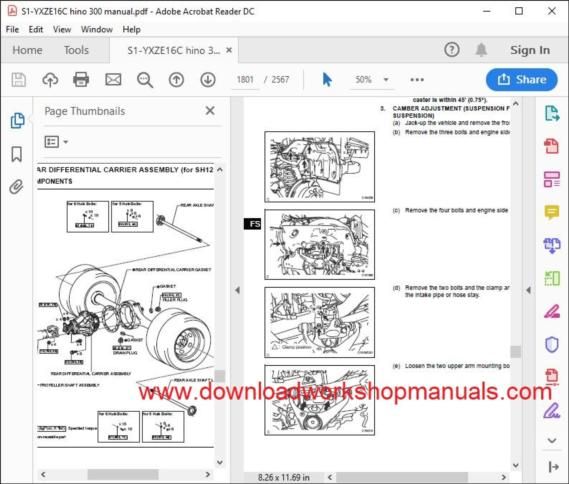The width and height of the screenshot is (569, 484).
Task: Open Combine Files tool
Action: [x=552, y=245]
